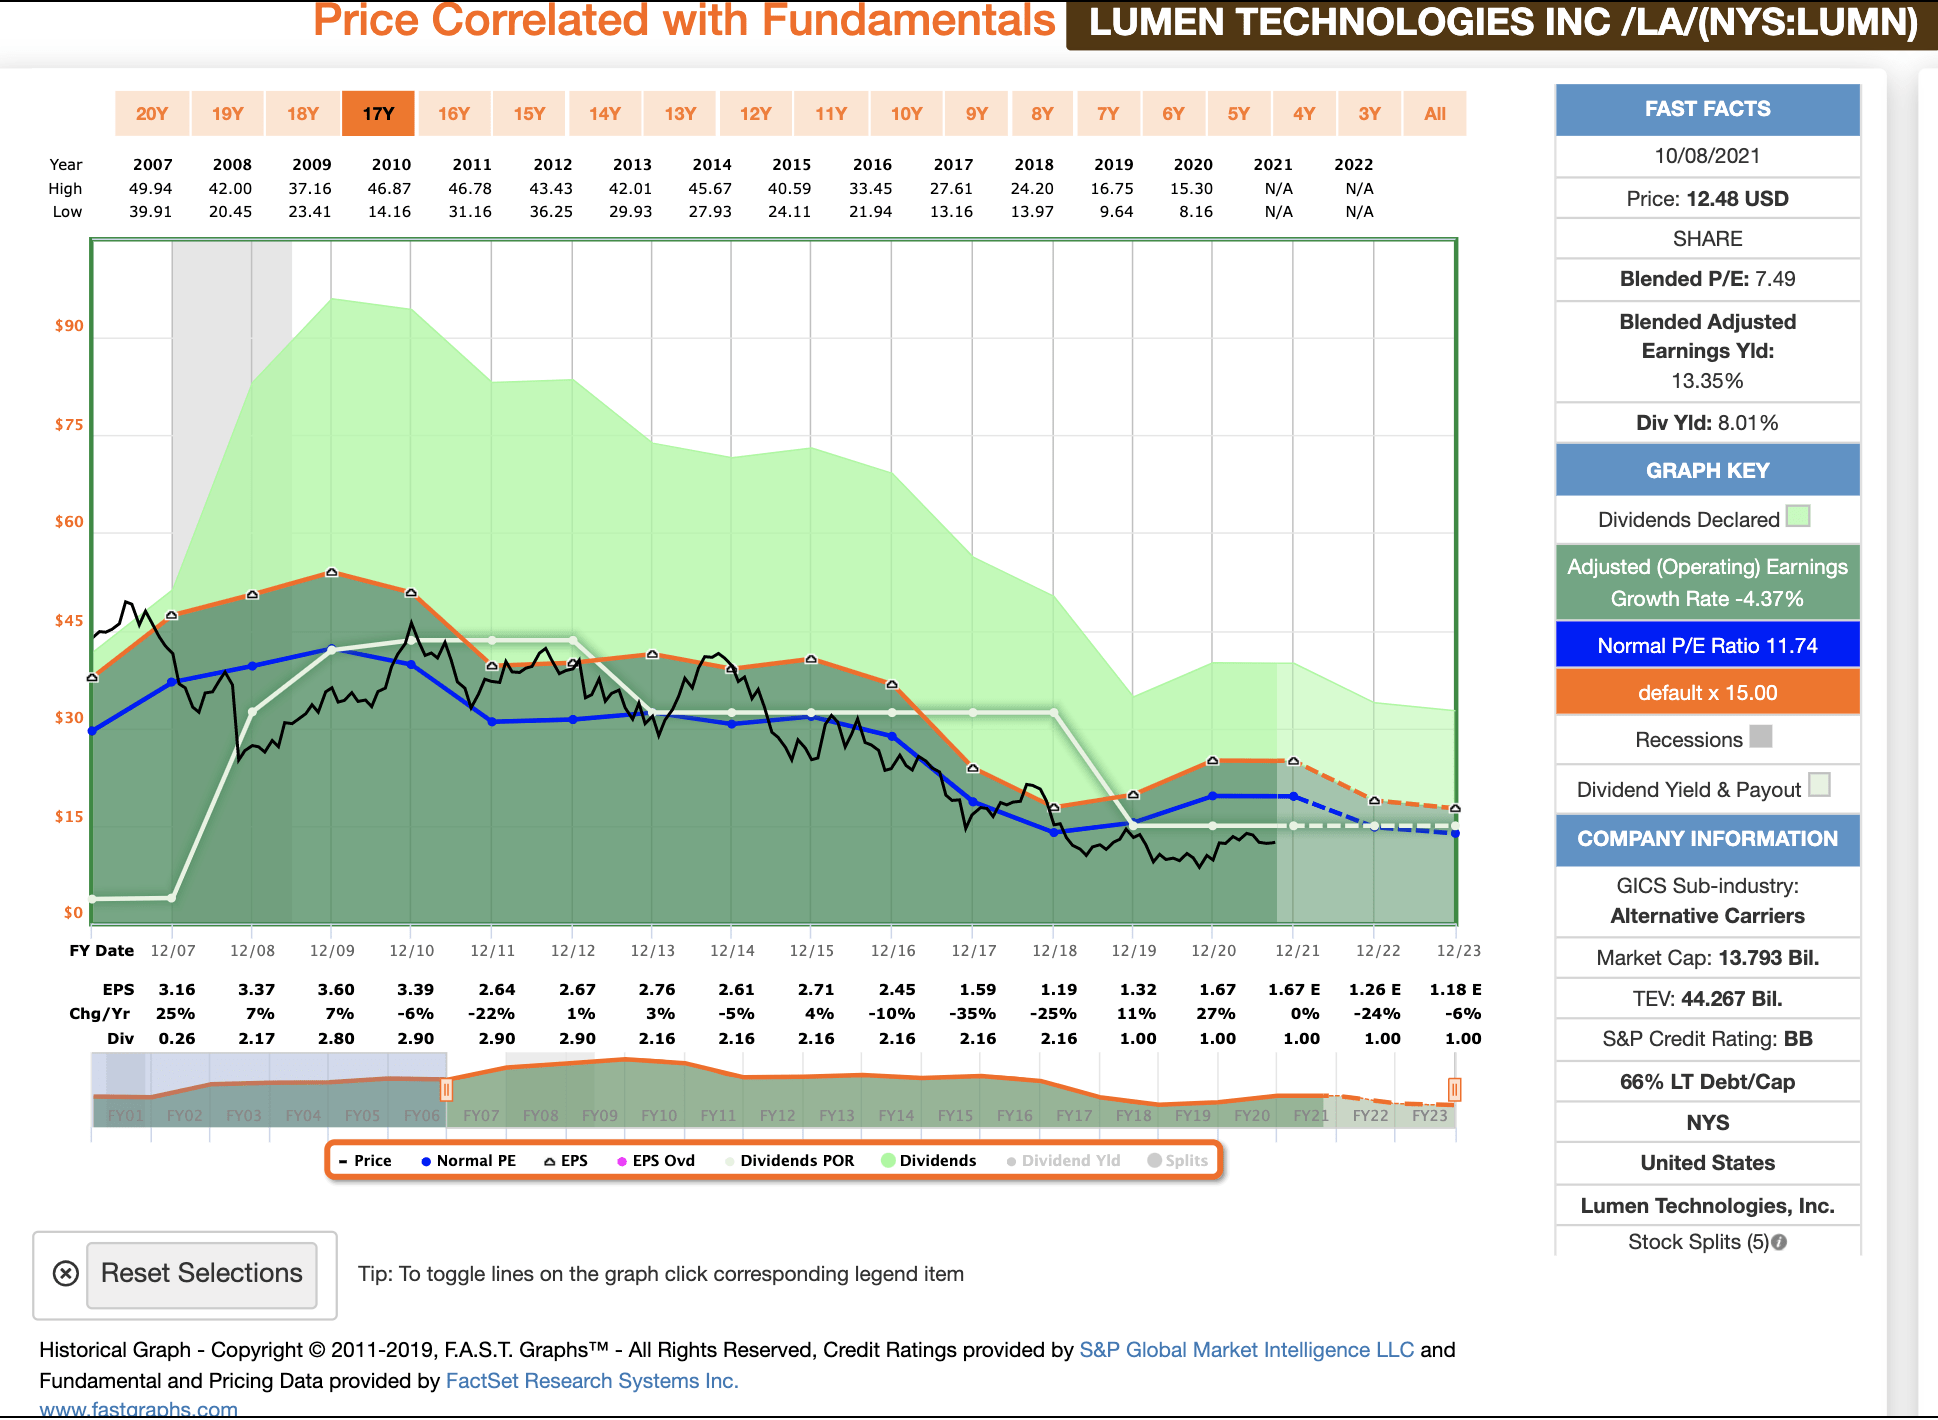Select the 20Y time range tab
Image resolution: width=1938 pixels, height=1420 pixels.
(x=152, y=113)
